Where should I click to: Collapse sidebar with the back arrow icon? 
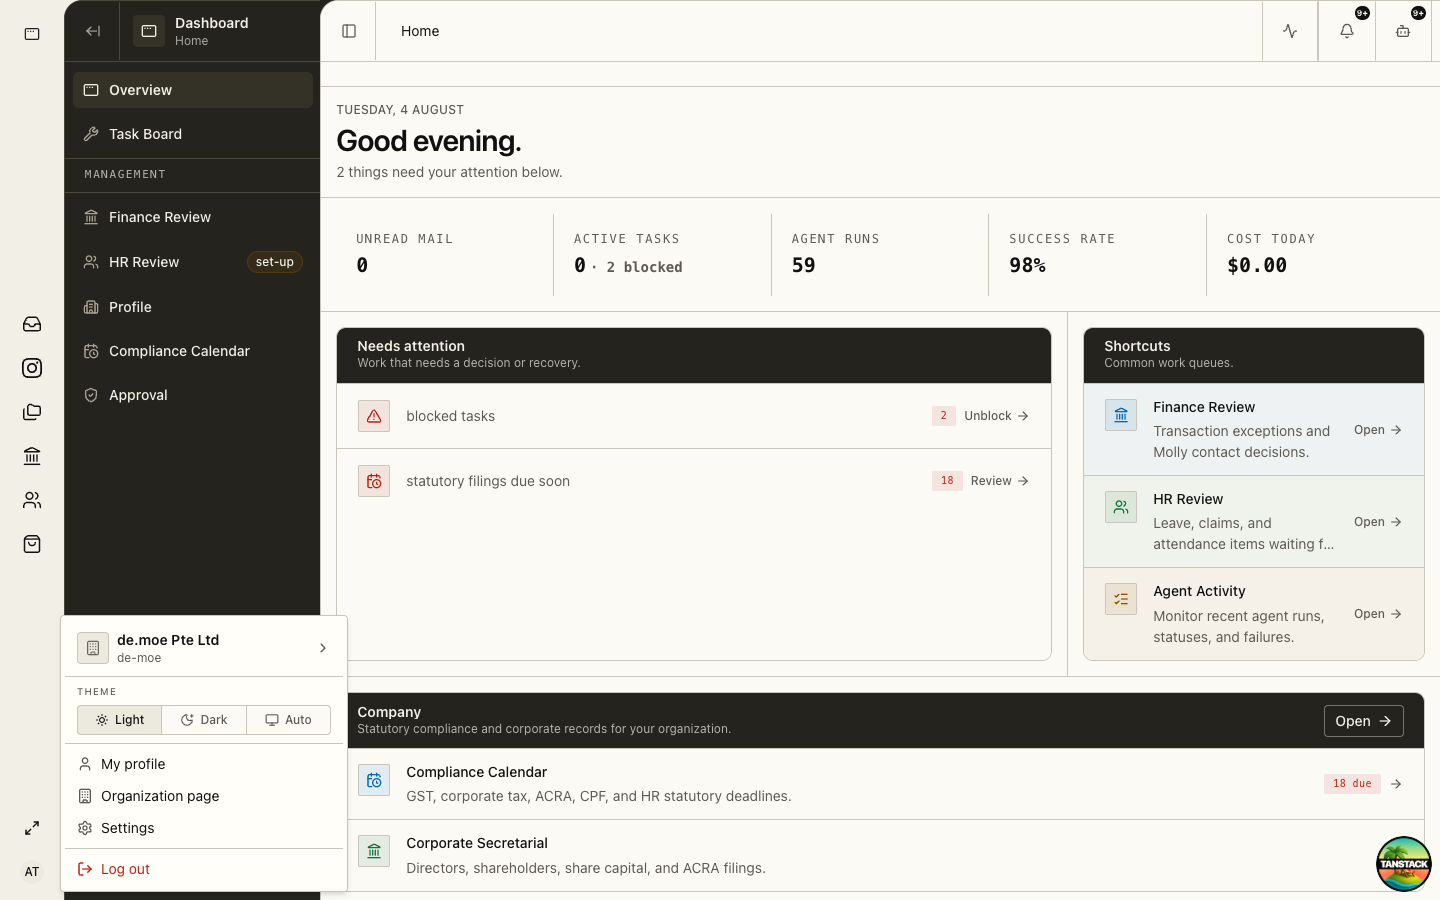tap(93, 31)
